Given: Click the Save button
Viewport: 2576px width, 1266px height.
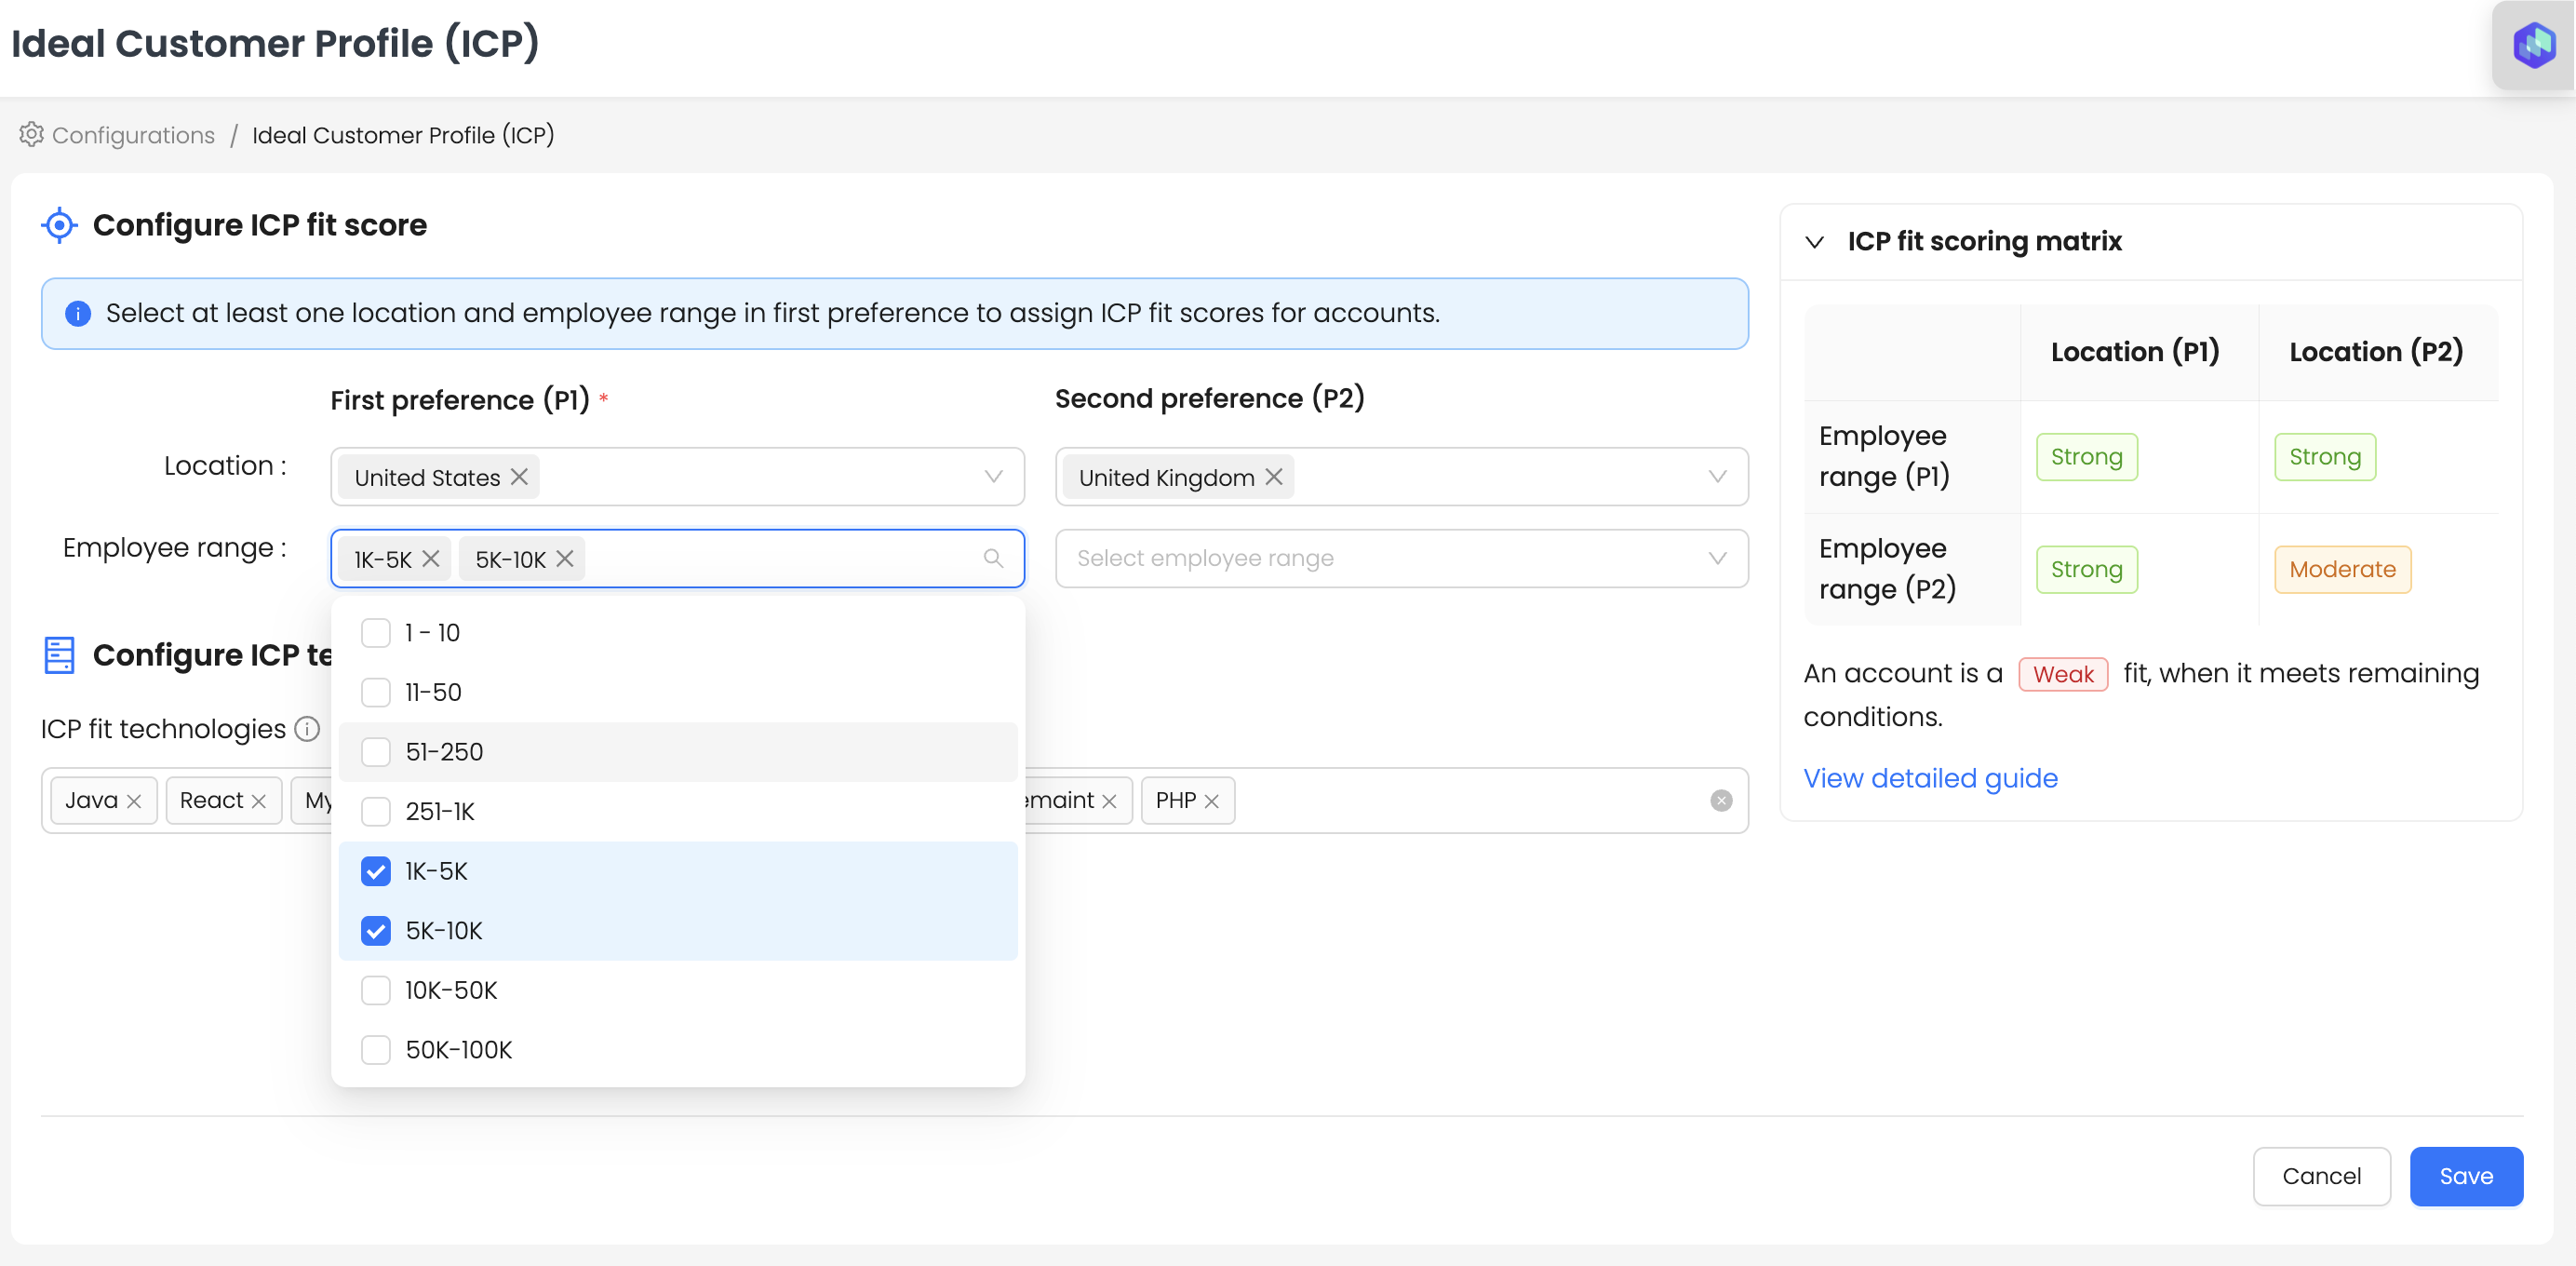Looking at the screenshot, I should pyautogui.click(x=2465, y=1176).
